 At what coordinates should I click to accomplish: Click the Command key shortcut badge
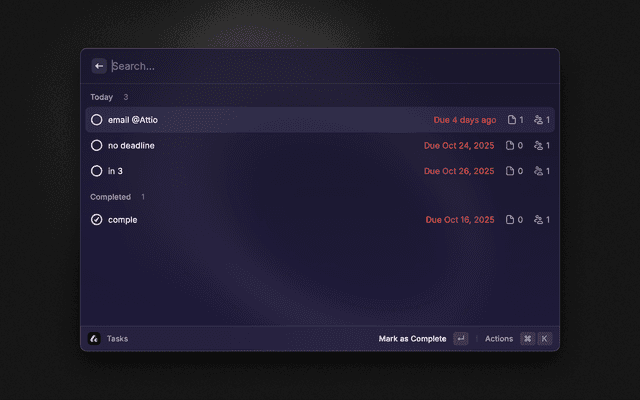point(528,338)
